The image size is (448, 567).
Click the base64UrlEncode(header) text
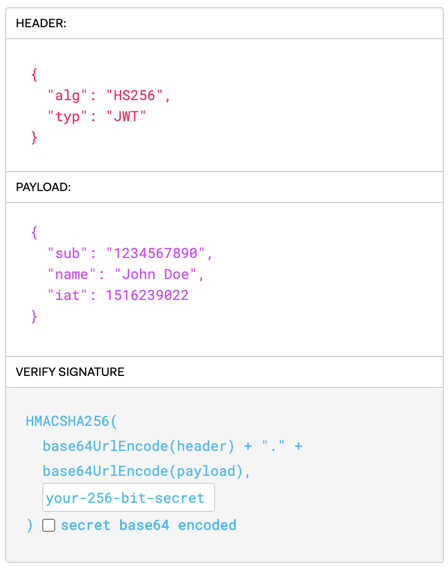click(138, 446)
